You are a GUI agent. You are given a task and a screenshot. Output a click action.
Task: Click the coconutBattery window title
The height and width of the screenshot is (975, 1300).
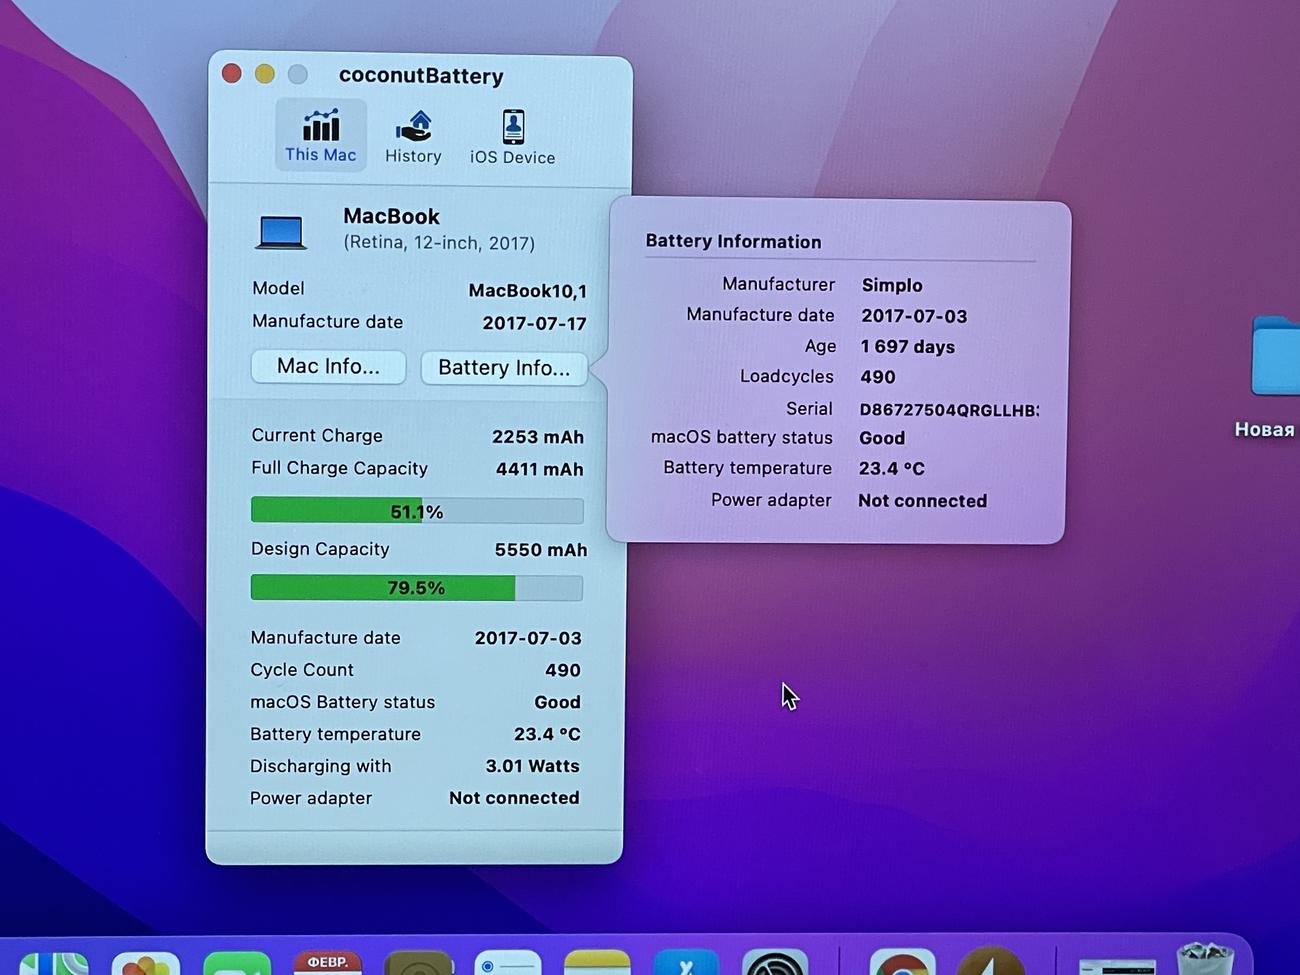click(421, 76)
